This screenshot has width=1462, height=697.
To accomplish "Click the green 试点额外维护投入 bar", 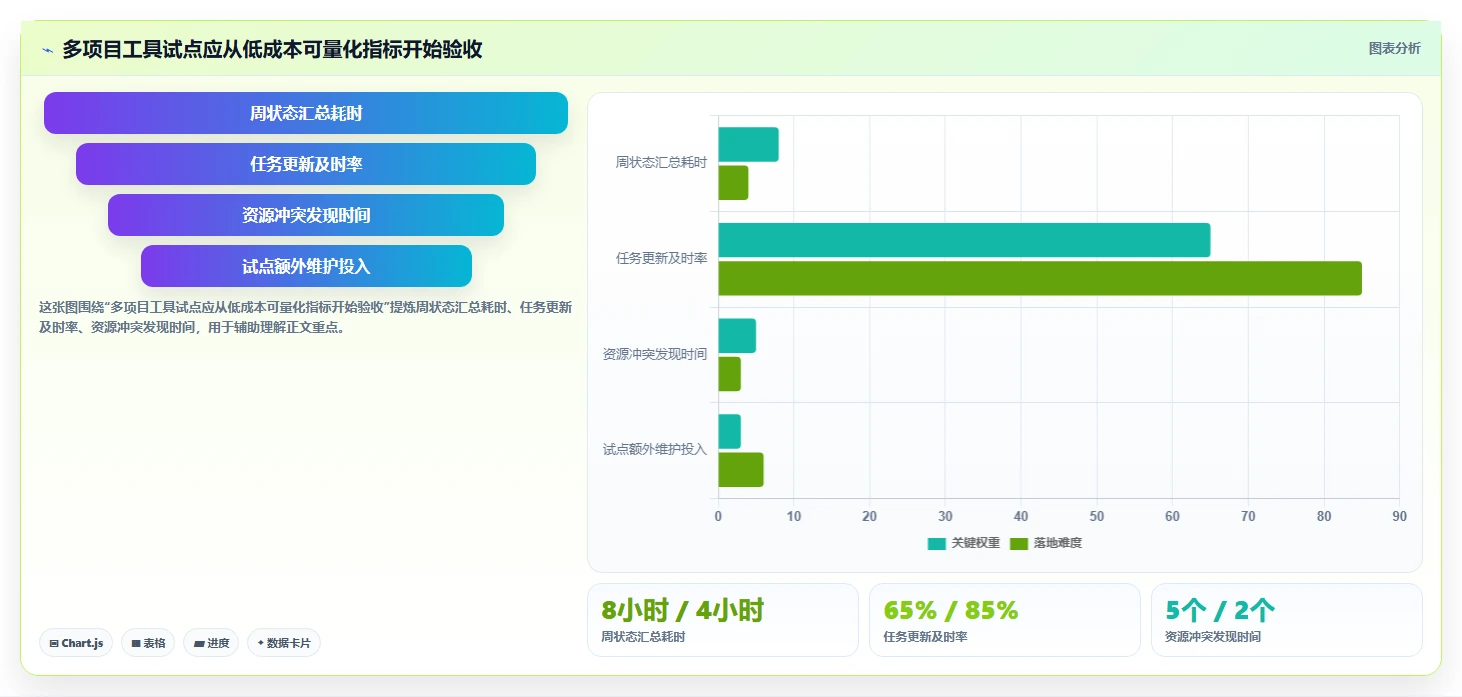I will (x=741, y=470).
